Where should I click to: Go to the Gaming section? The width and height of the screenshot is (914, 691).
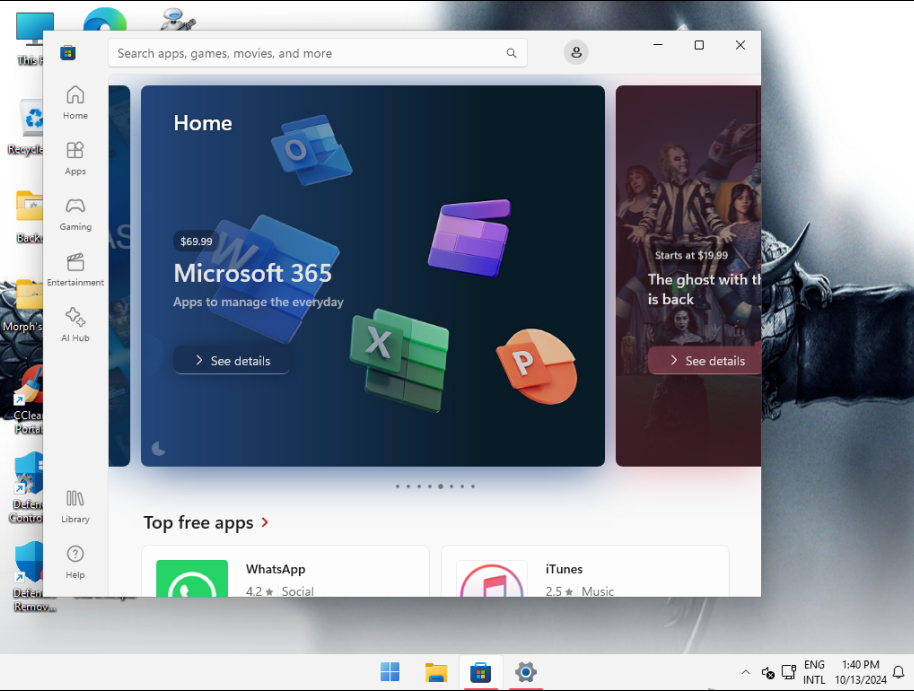[75, 213]
